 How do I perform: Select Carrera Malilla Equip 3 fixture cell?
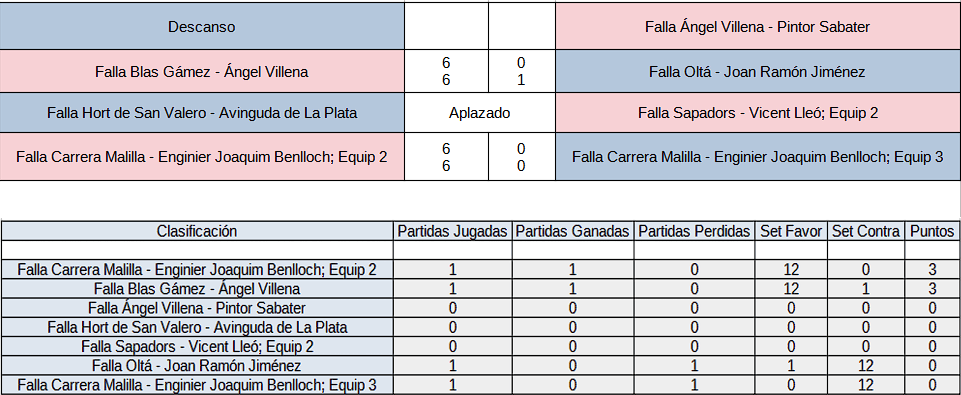pyautogui.click(x=758, y=157)
